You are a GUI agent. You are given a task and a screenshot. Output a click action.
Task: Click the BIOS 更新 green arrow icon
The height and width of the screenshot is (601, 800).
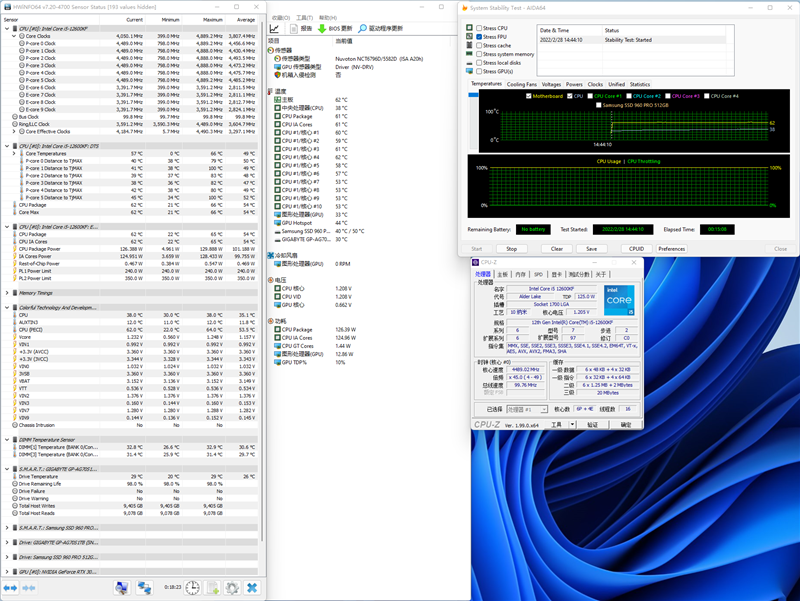[322, 29]
